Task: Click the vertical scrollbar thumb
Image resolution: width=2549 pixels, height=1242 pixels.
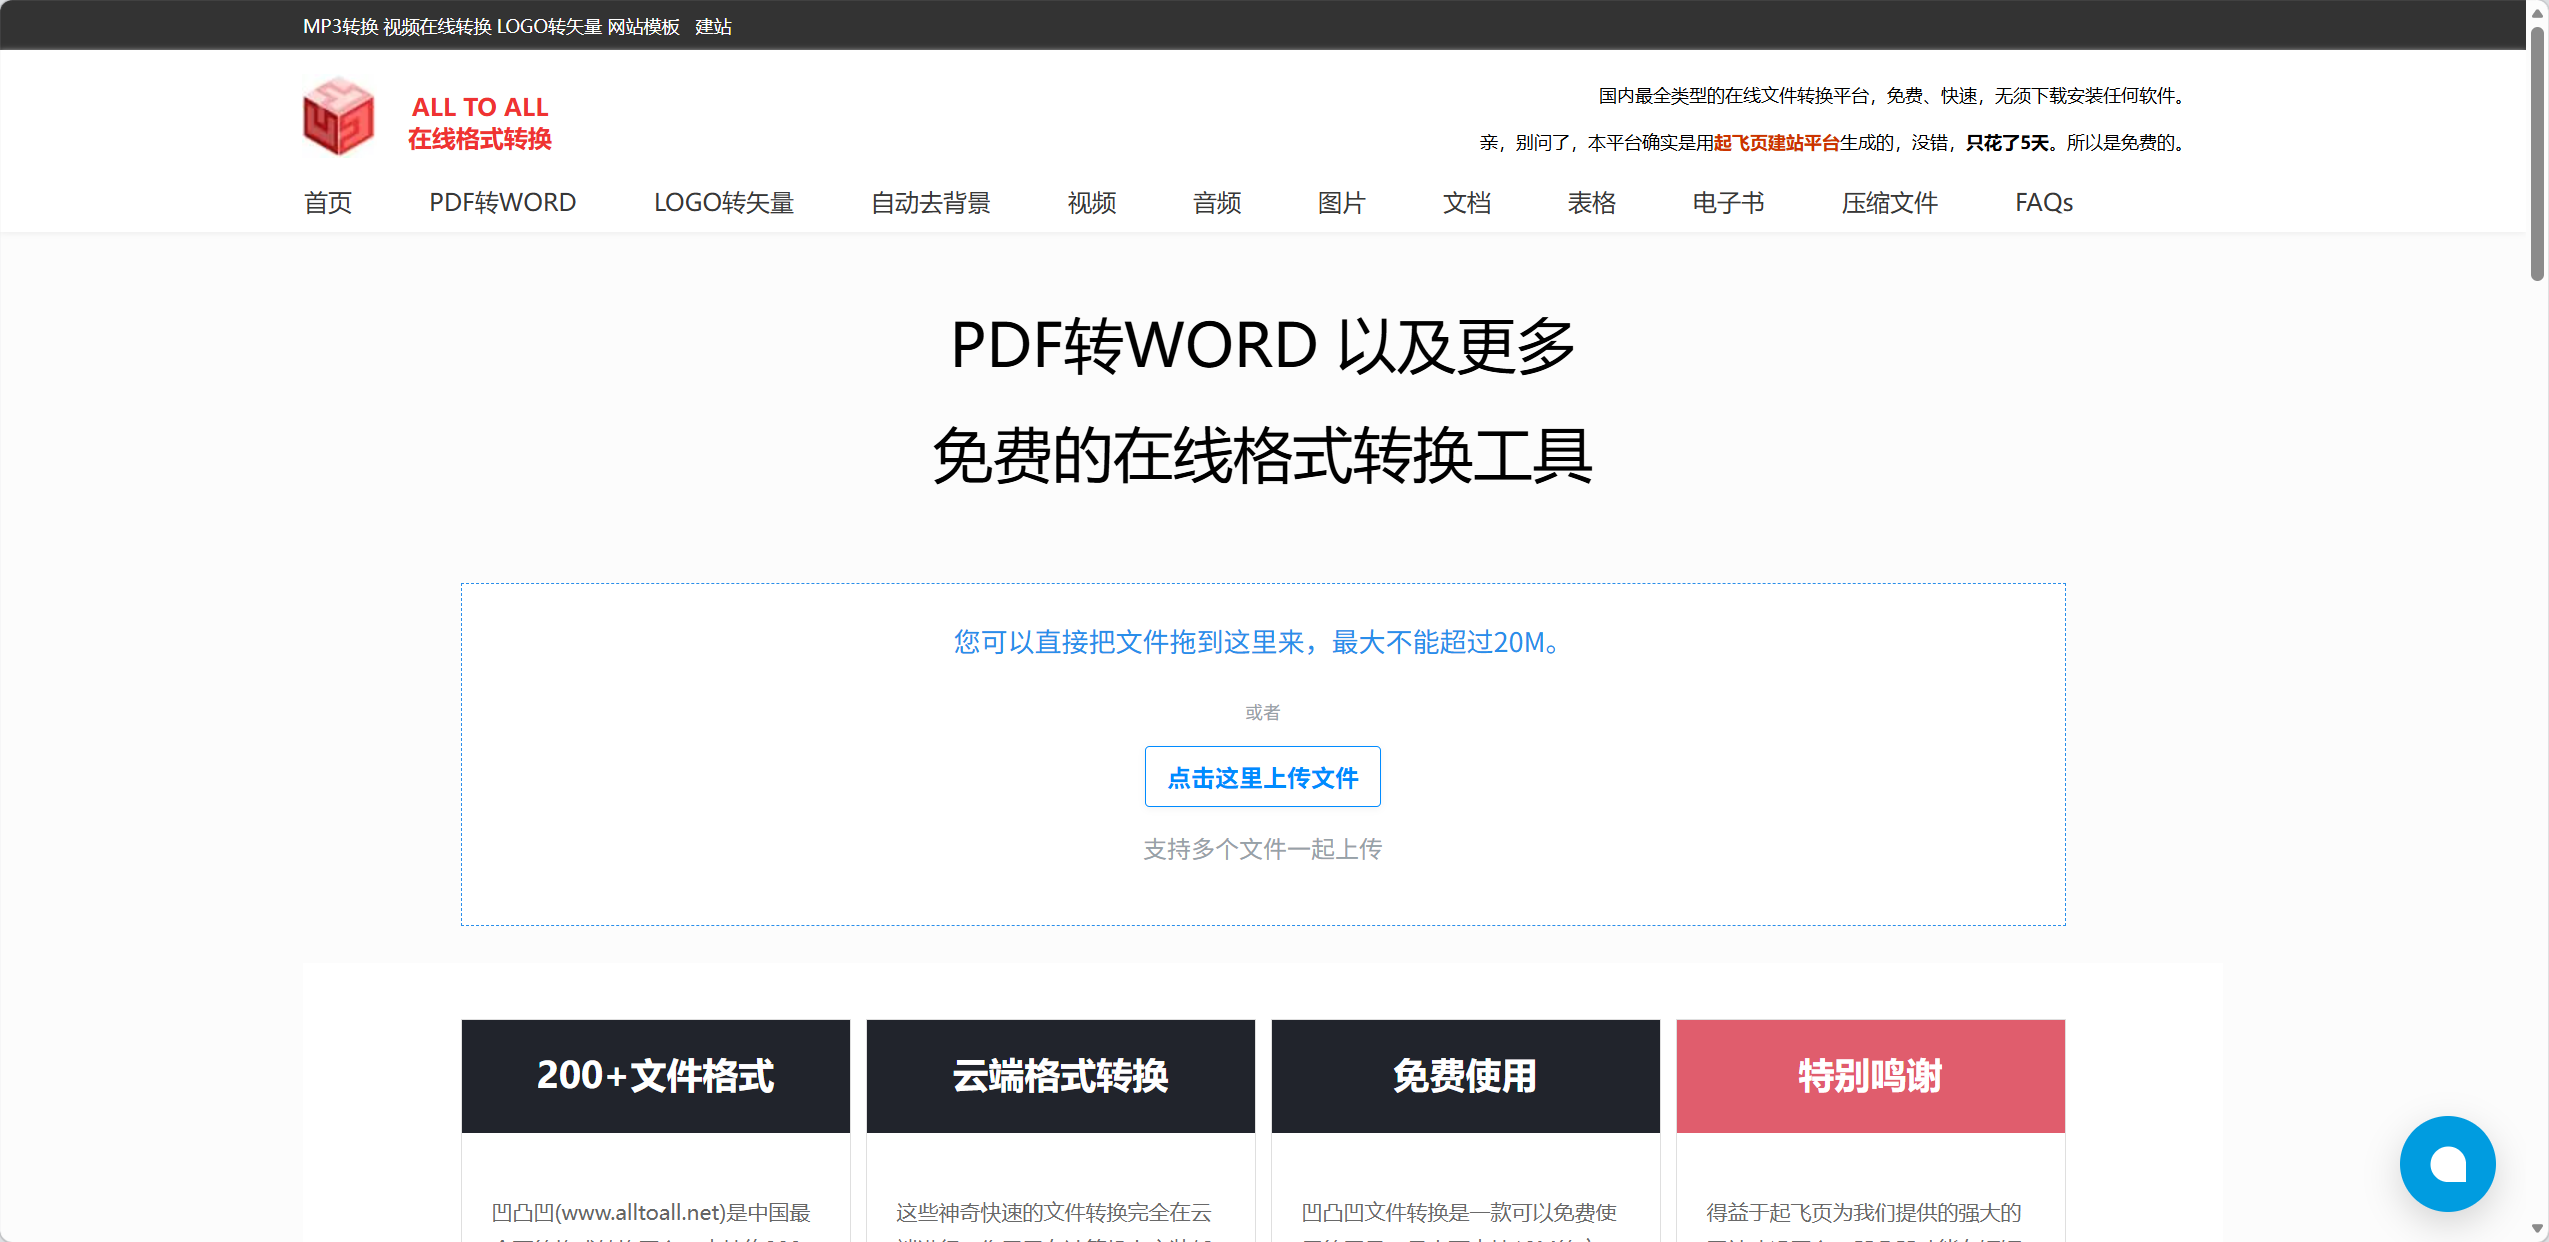Action: pyautogui.click(x=2537, y=154)
